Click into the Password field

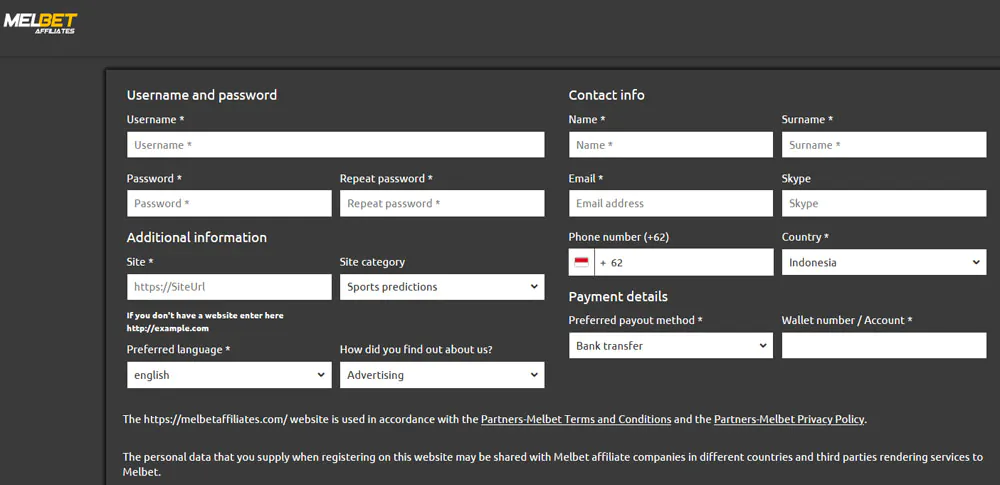[229, 204]
